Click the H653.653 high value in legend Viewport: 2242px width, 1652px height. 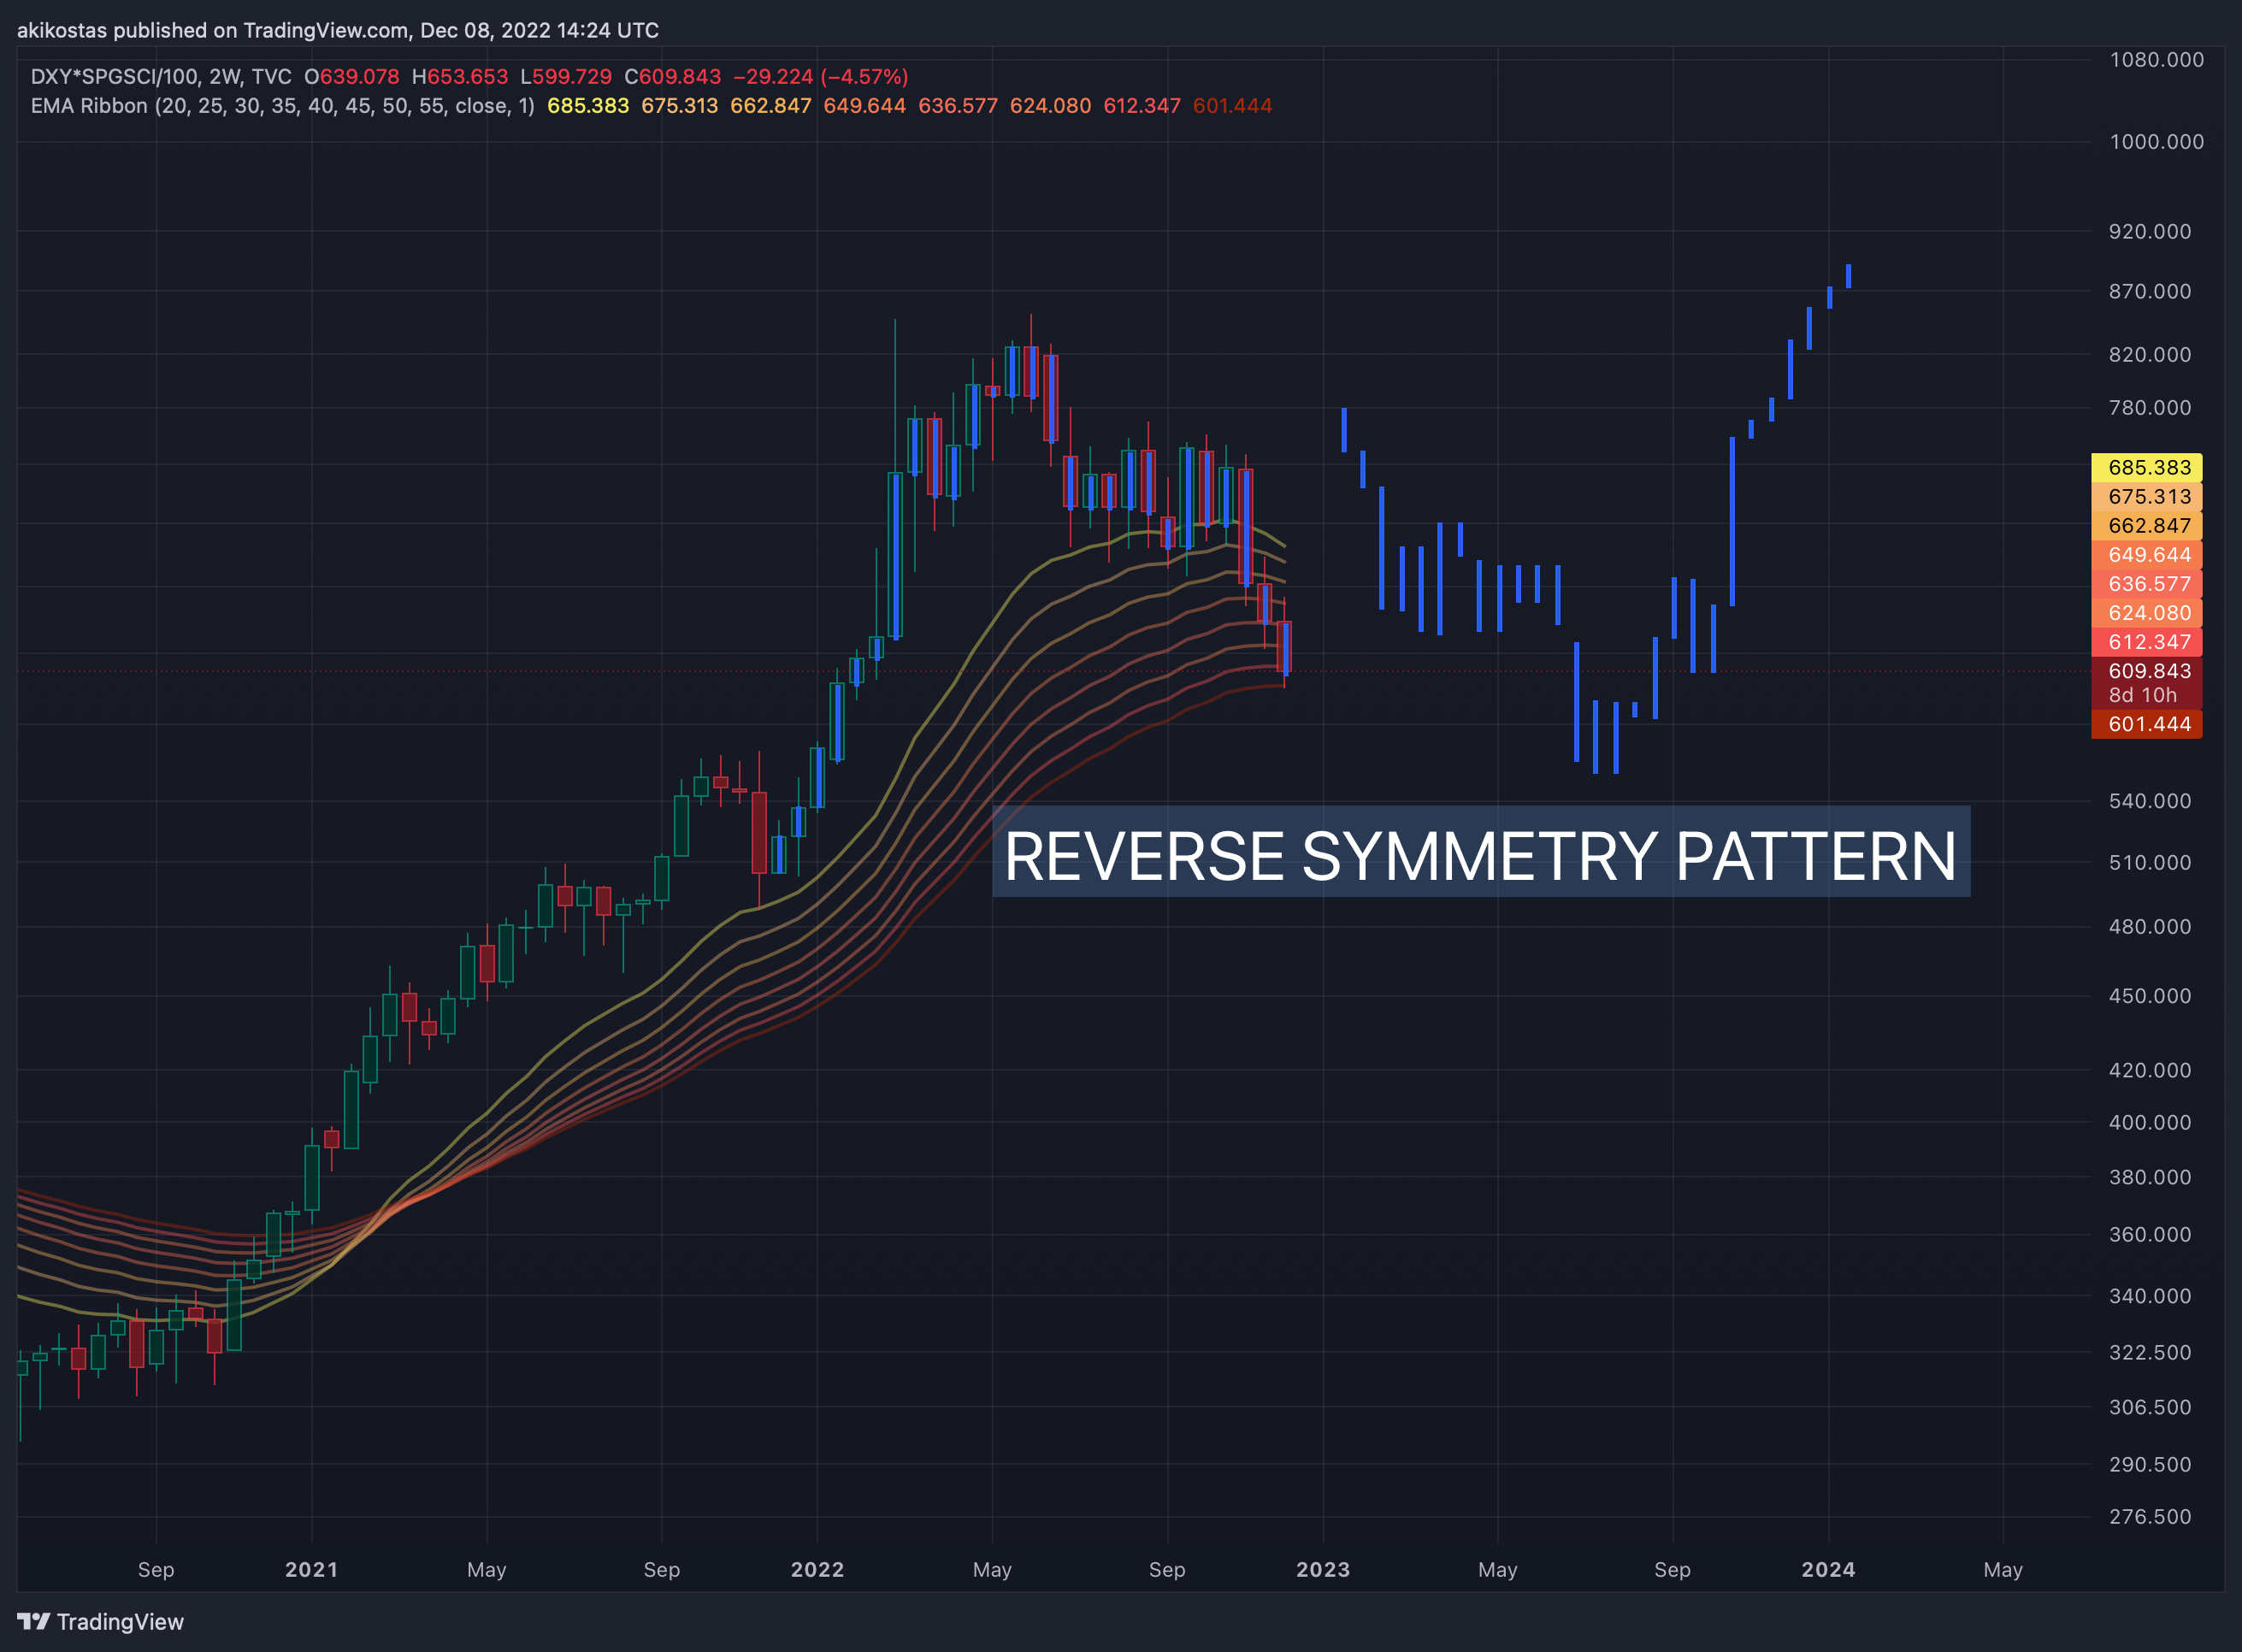[x=460, y=77]
